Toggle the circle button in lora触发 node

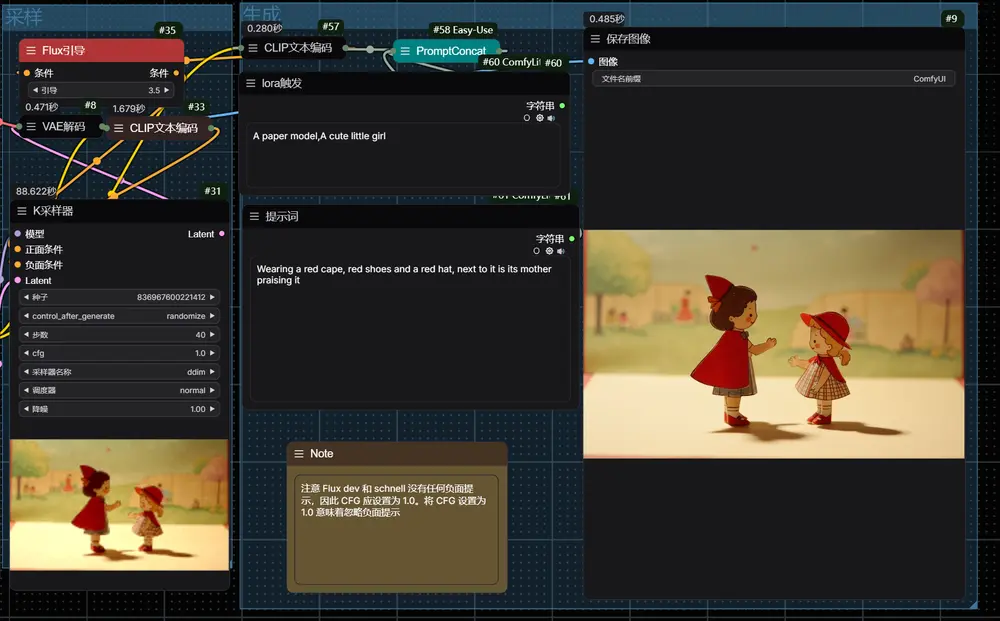pyautogui.click(x=527, y=118)
